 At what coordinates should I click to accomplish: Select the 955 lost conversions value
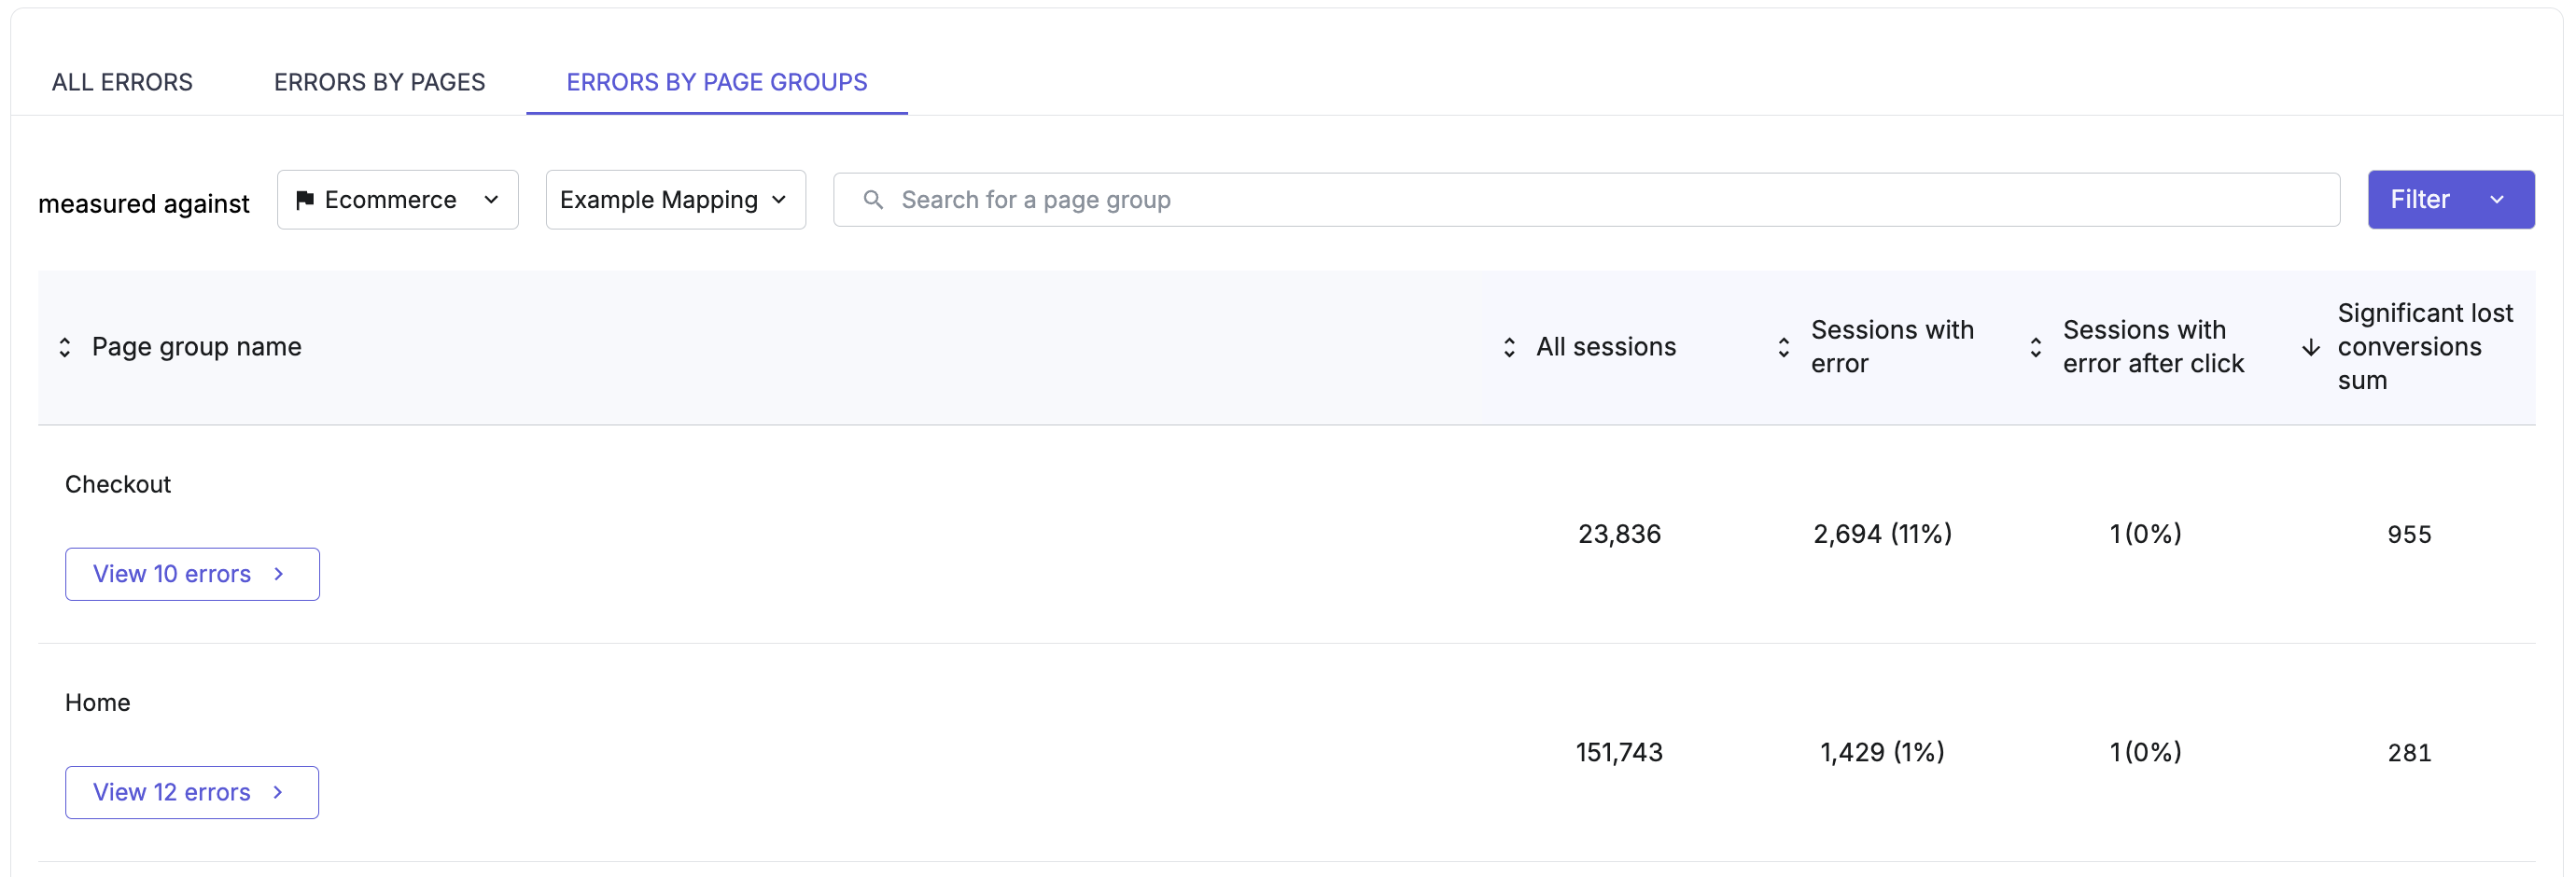(x=2409, y=534)
